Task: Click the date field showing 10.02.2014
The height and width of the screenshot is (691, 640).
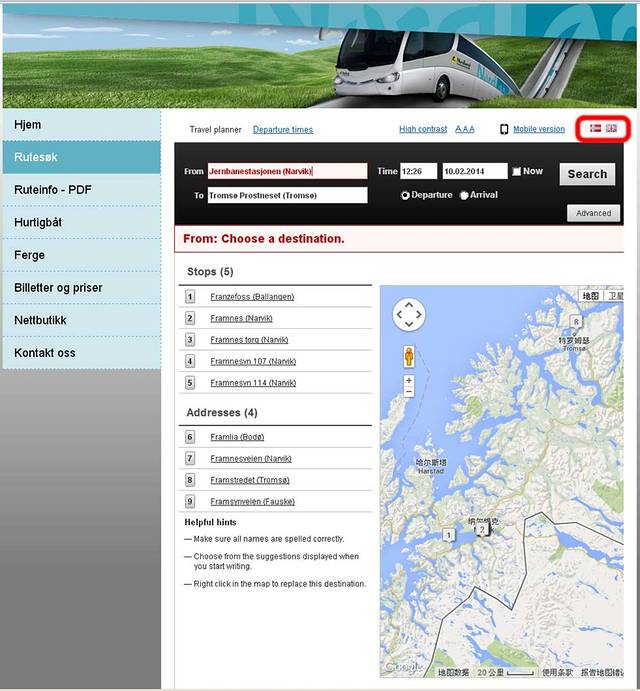Action: click(x=474, y=171)
